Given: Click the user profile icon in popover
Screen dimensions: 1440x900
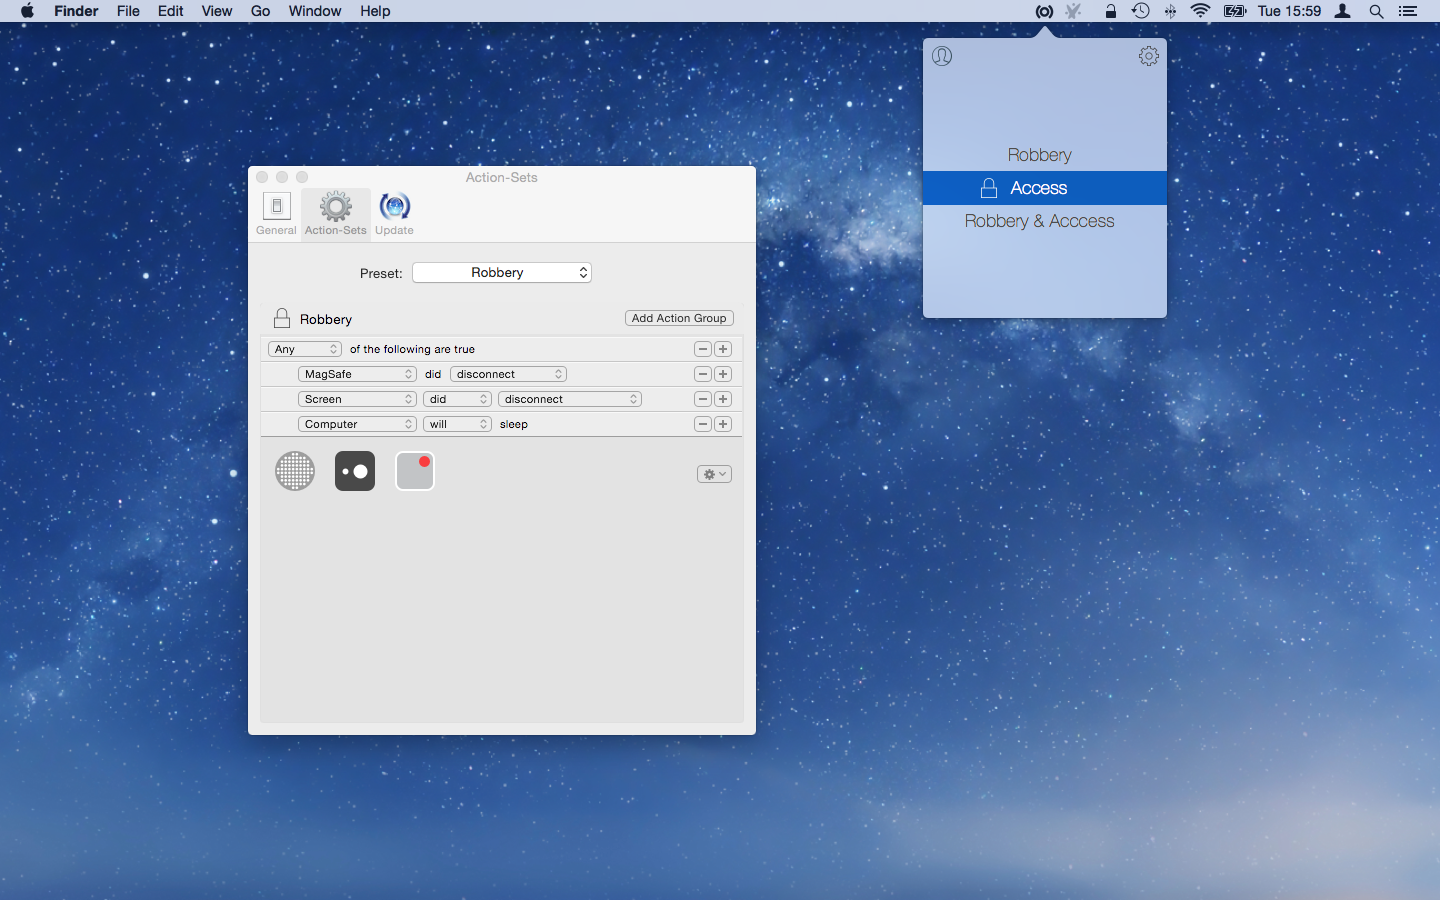Looking at the screenshot, I should pos(942,56).
